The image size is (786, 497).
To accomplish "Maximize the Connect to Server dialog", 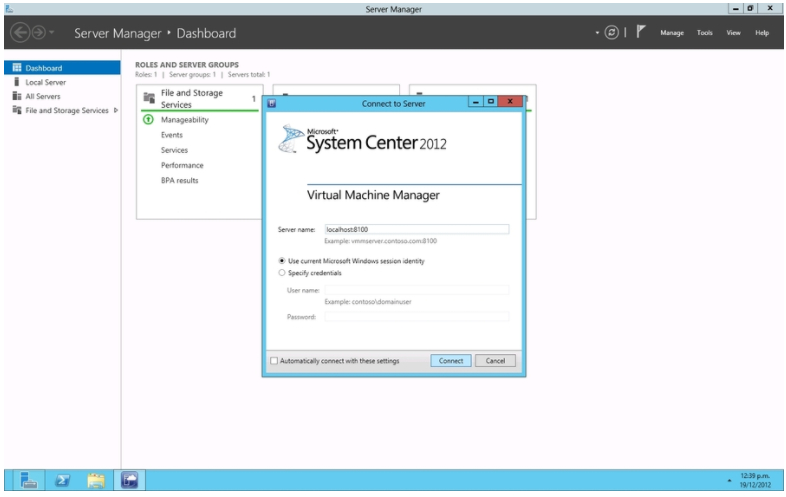I will coord(491,101).
